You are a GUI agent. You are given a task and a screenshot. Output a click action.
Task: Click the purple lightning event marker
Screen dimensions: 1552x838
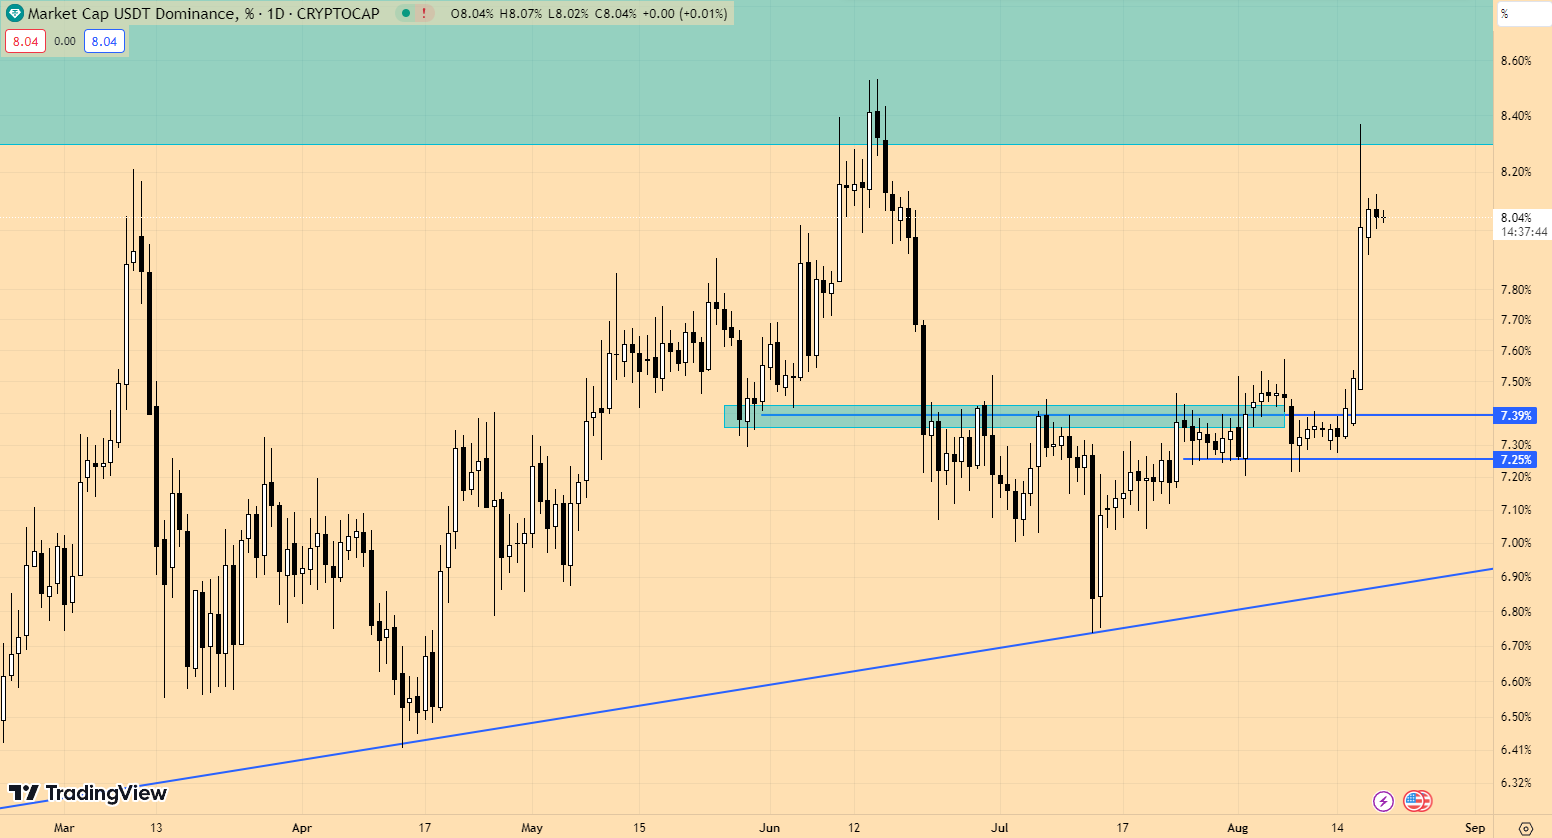(1383, 801)
